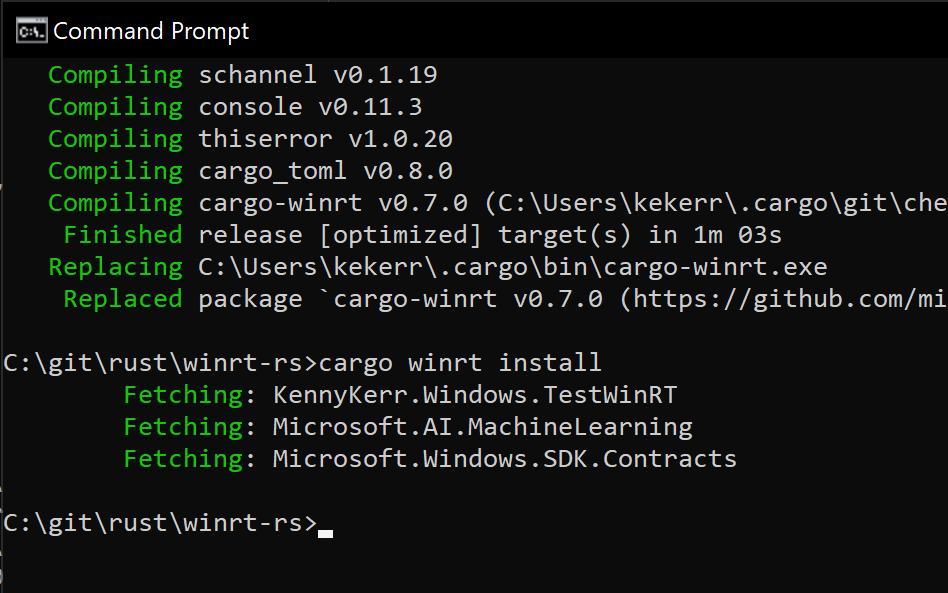Open the Command Prompt system menu icon

(30, 30)
